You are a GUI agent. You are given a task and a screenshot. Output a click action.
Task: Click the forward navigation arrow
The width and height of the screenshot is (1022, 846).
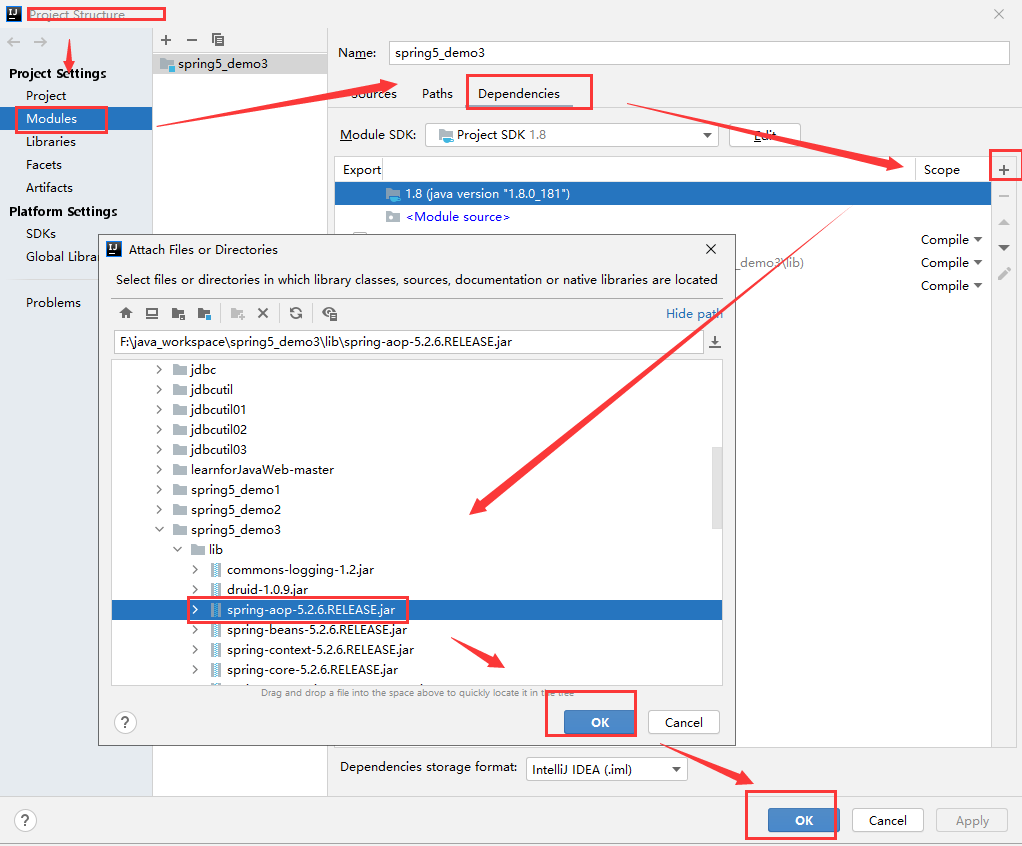(x=40, y=42)
